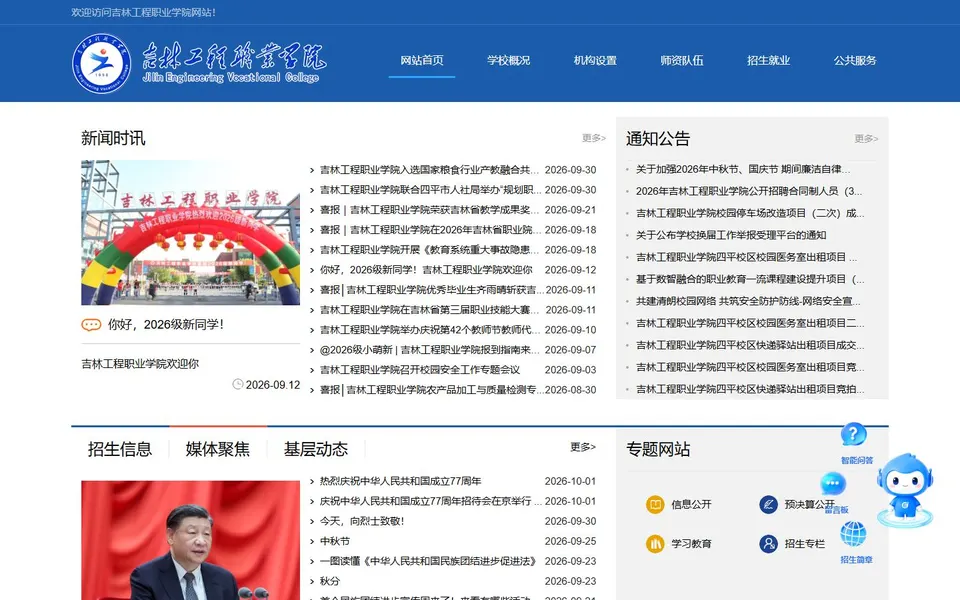Viewport: 960px width, 600px height.
Task: Open the 秋分 article
Action: pyautogui.click(x=329, y=581)
